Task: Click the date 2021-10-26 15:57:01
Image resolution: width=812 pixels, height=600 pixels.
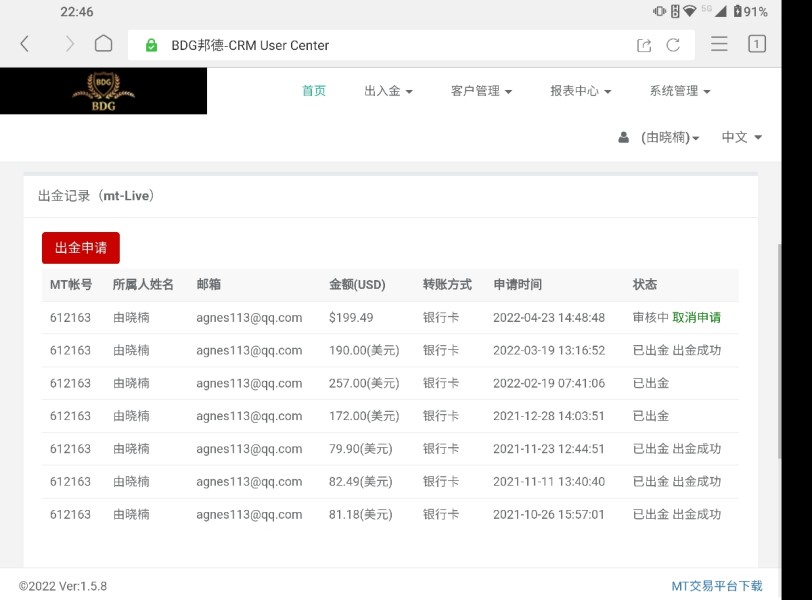Action: (x=549, y=515)
